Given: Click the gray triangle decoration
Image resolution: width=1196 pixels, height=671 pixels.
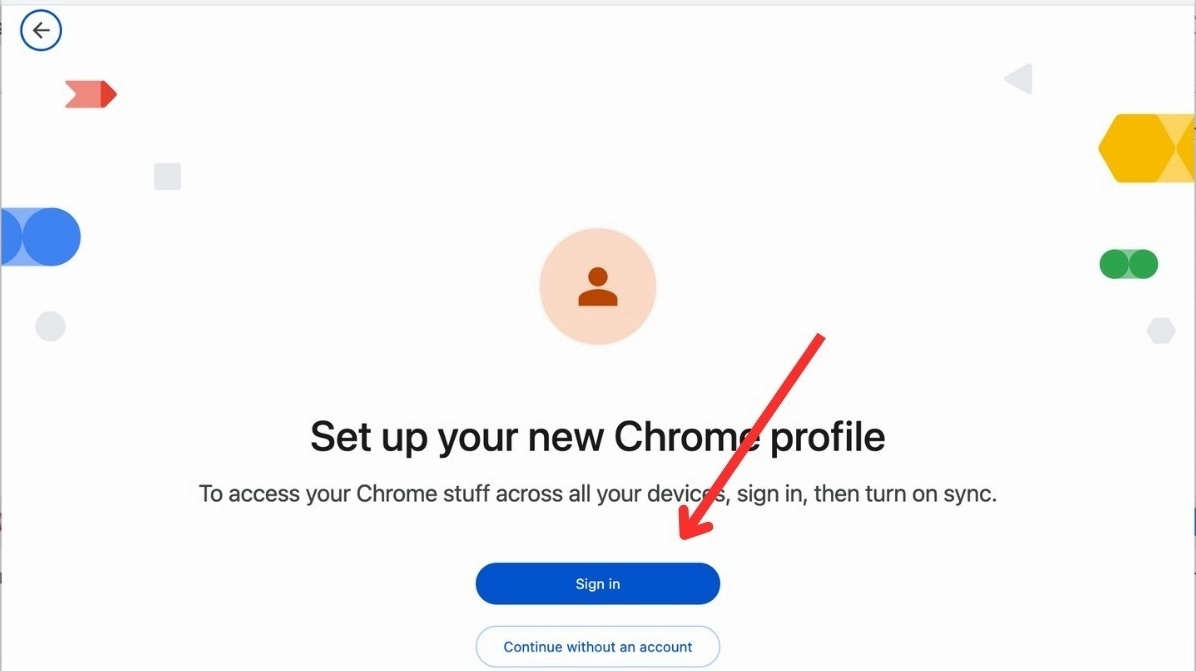Looking at the screenshot, I should click(x=1019, y=79).
